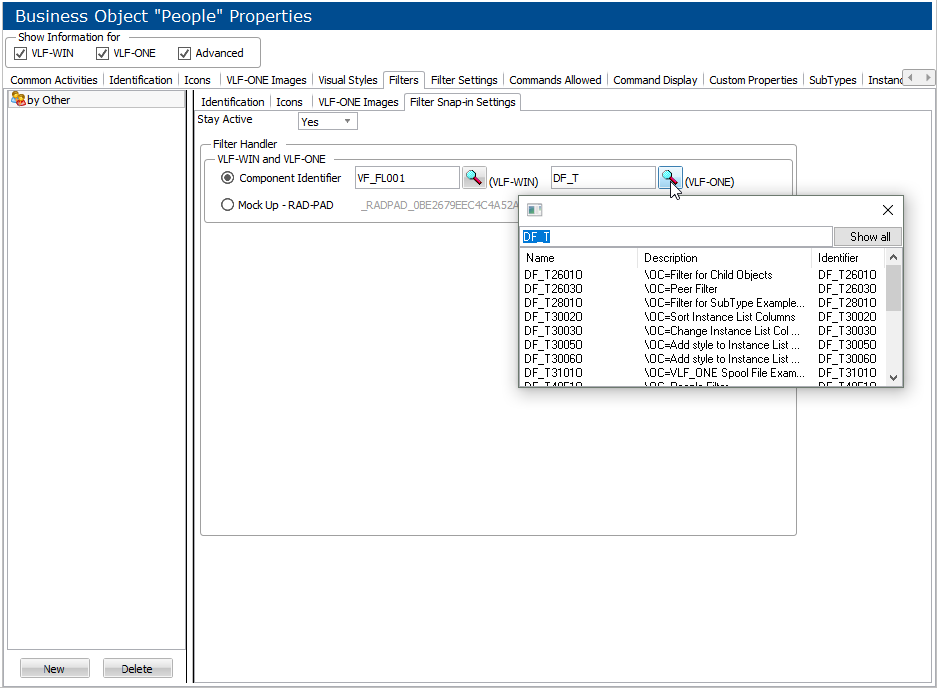The width and height of the screenshot is (937, 688).
Task: Click the VLF-ONE component search magnifier icon
Action: (x=669, y=178)
